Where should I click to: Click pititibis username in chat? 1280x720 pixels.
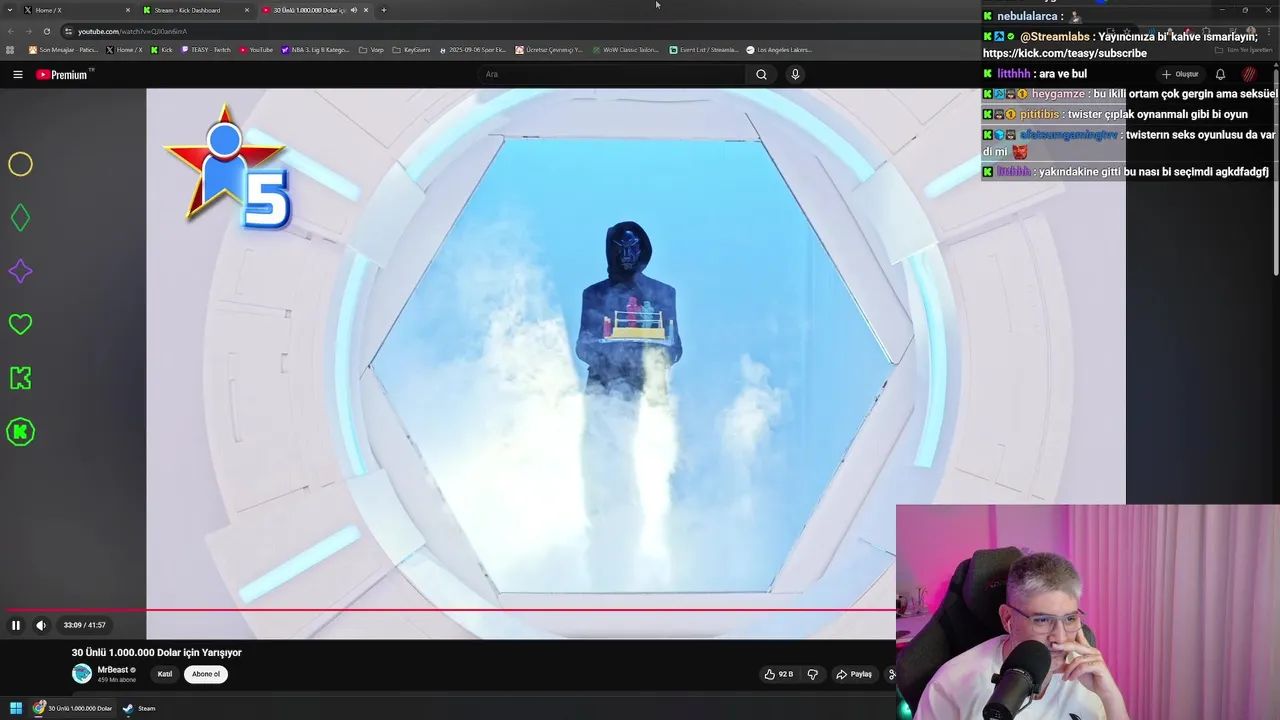tap(1040, 114)
